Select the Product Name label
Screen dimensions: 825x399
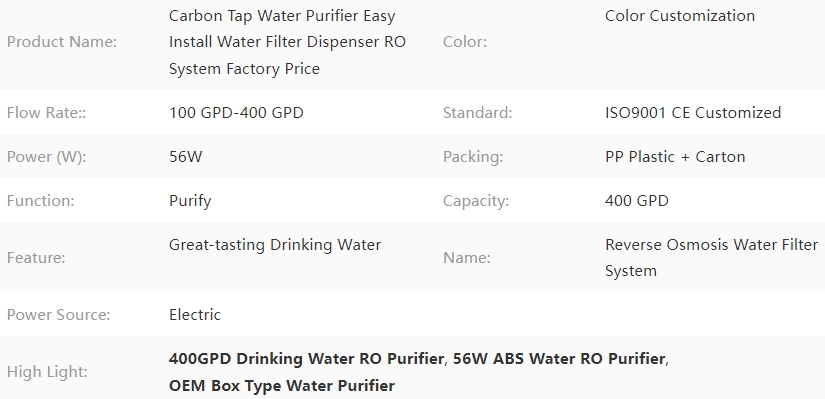62,42
